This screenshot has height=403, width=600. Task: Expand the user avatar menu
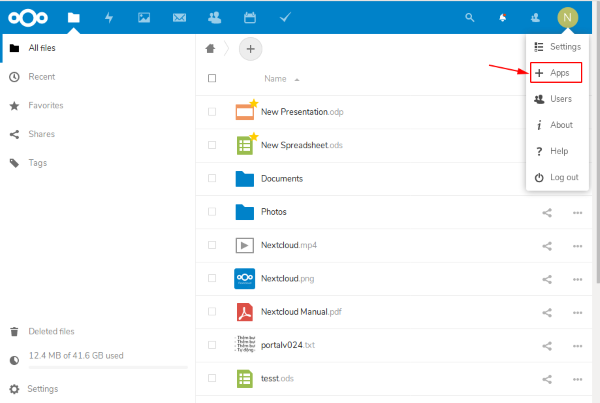tap(567, 17)
